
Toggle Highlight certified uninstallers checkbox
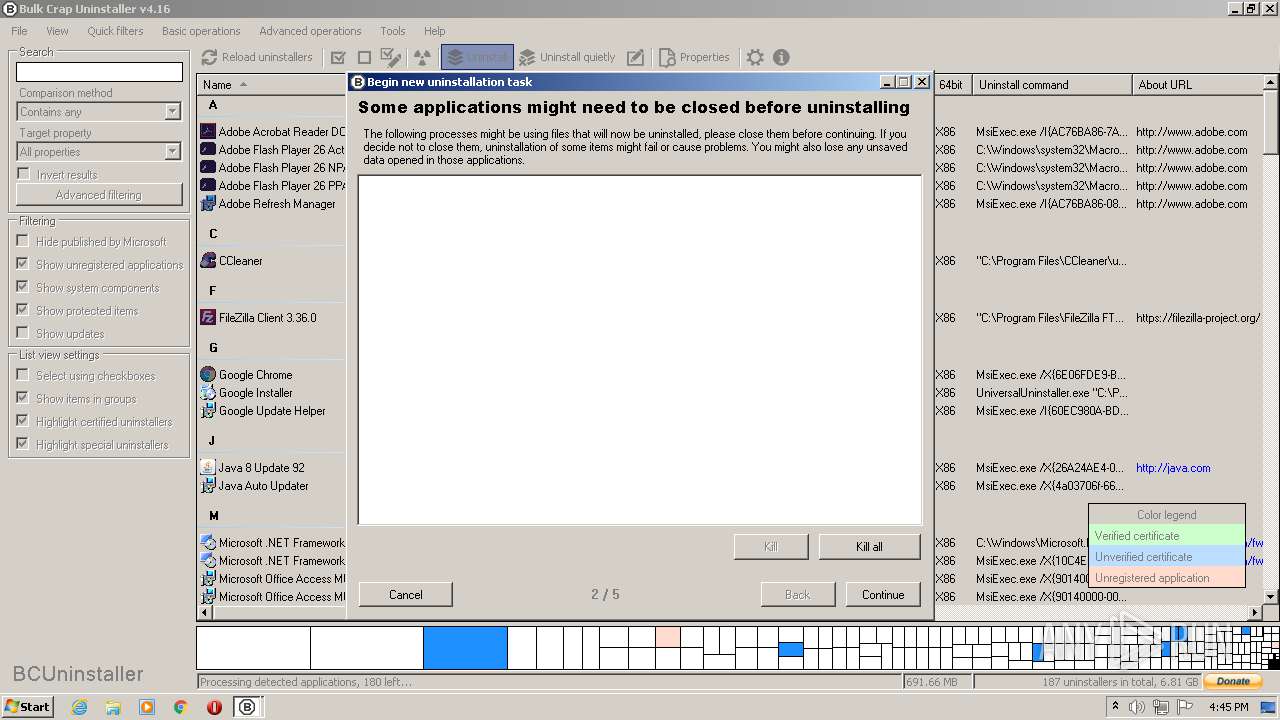[x=22, y=421]
